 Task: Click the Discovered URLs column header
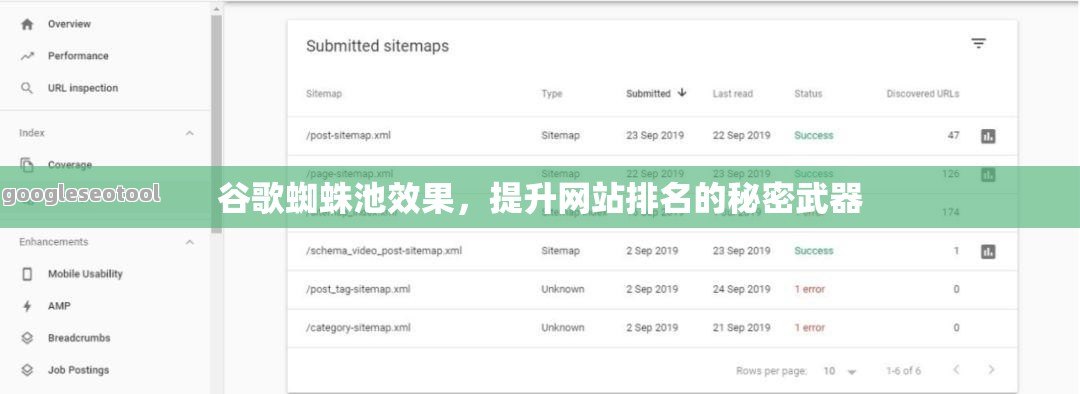pyautogui.click(x=923, y=94)
